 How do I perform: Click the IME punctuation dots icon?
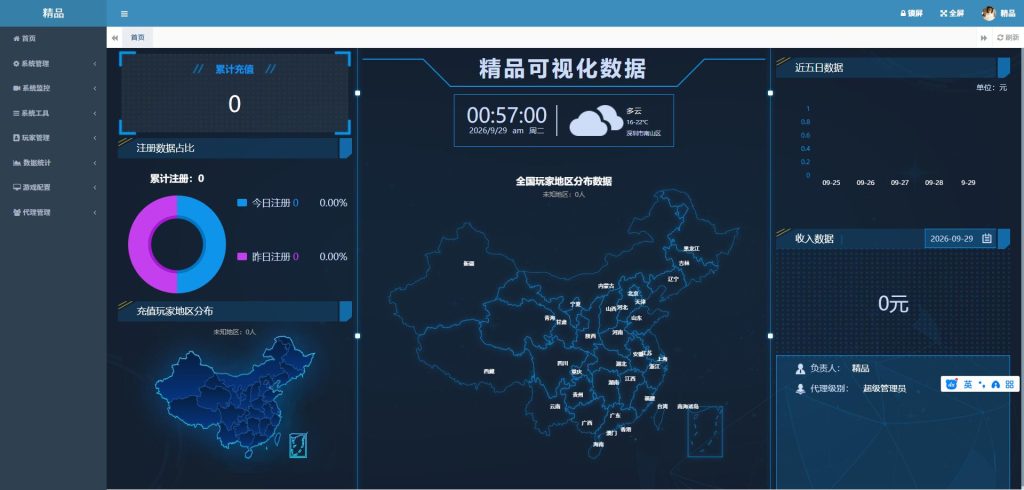tap(982, 384)
